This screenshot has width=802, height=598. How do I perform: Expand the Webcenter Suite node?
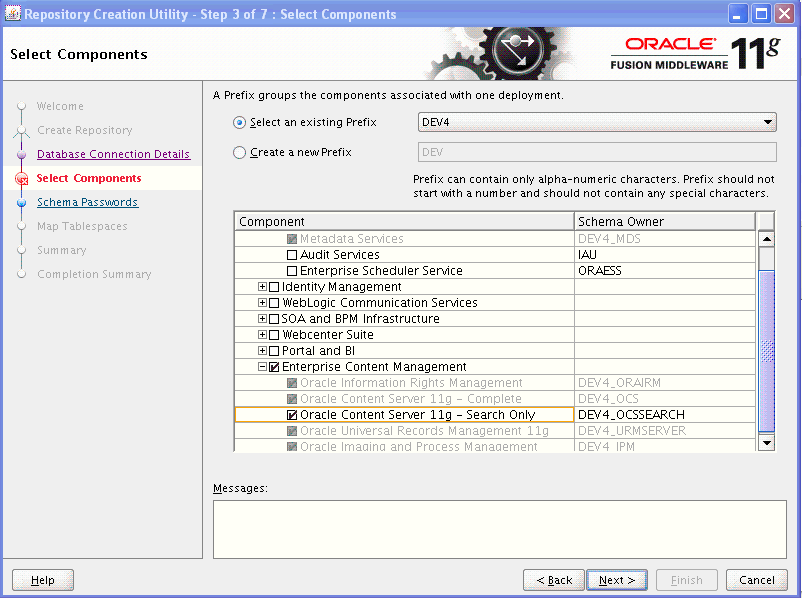point(262,335)
